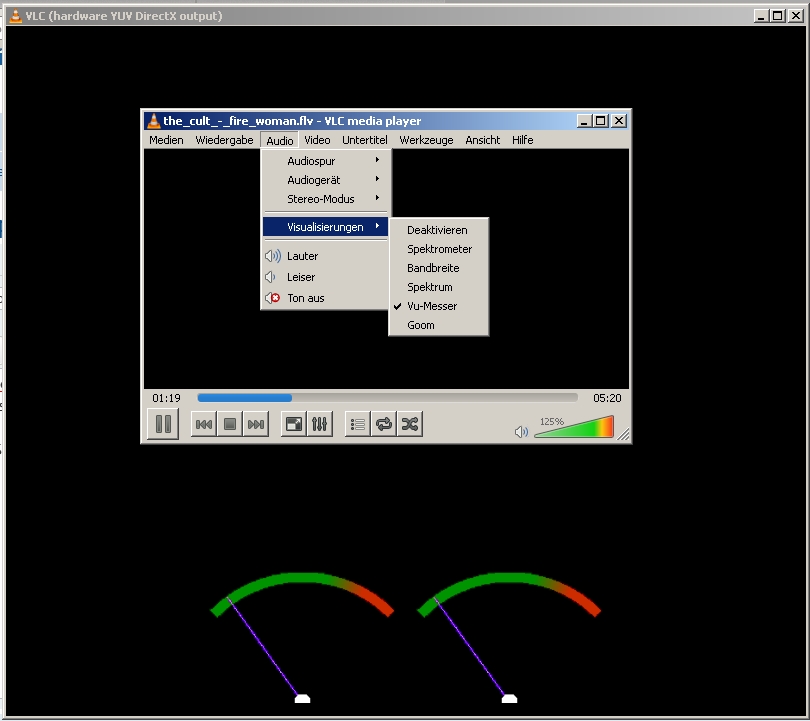Screen dimensions: 810x721
Task: Mute via the speaker icon near volume
Action: click(521, 432)
